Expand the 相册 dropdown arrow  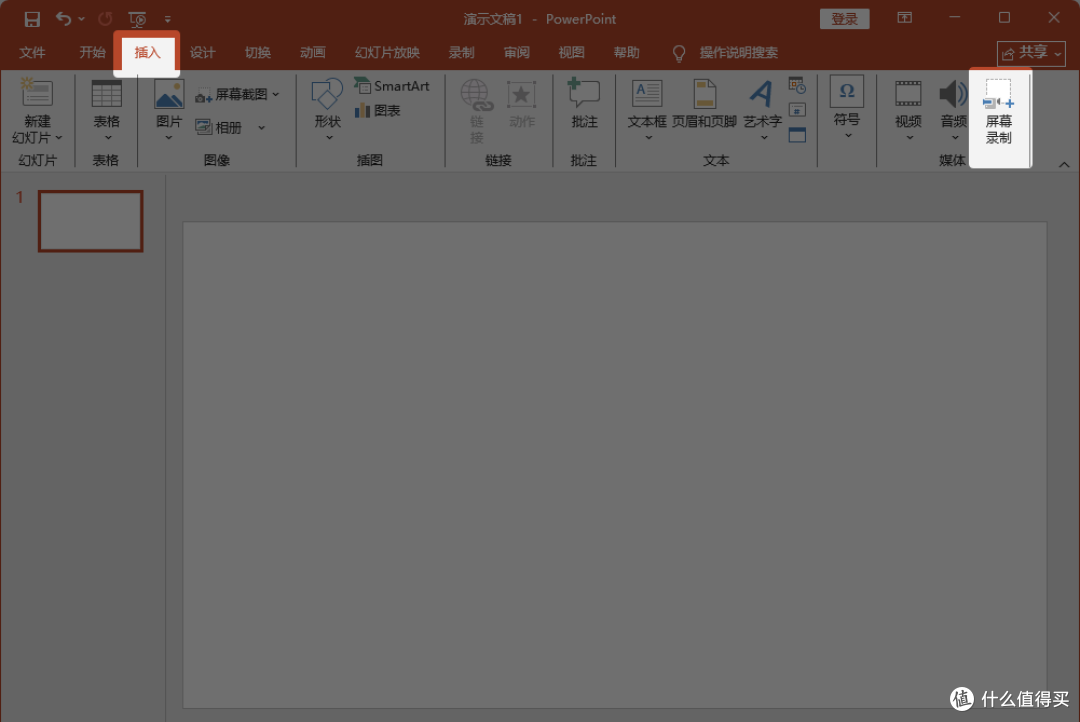262,127
